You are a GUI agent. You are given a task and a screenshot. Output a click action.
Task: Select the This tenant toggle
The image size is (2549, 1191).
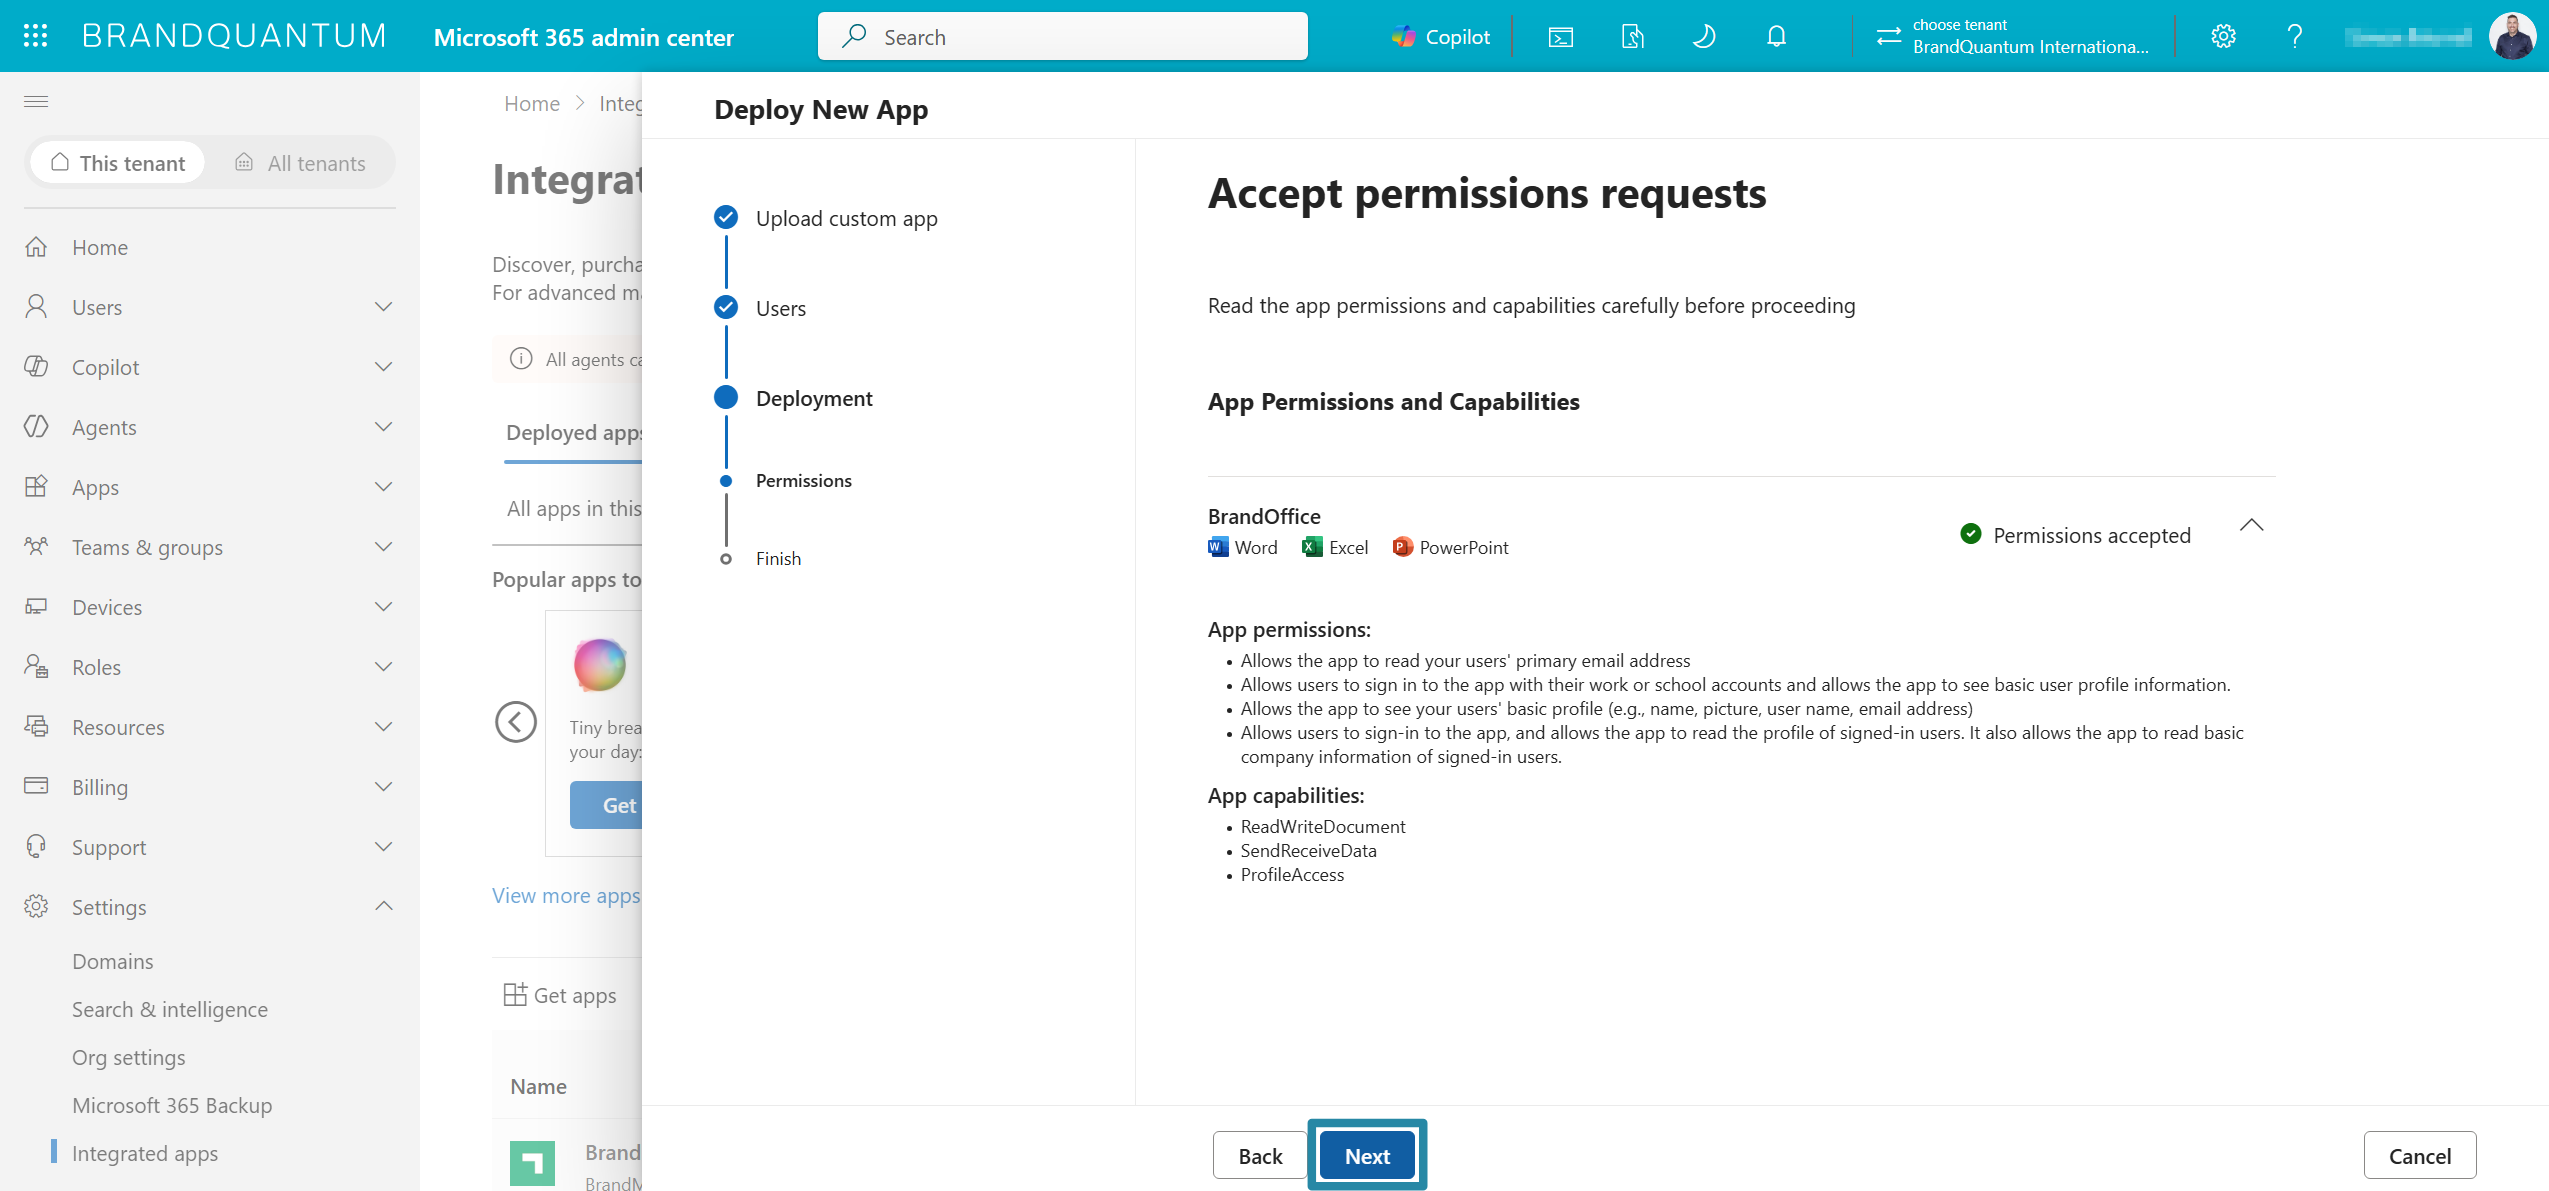118,163
